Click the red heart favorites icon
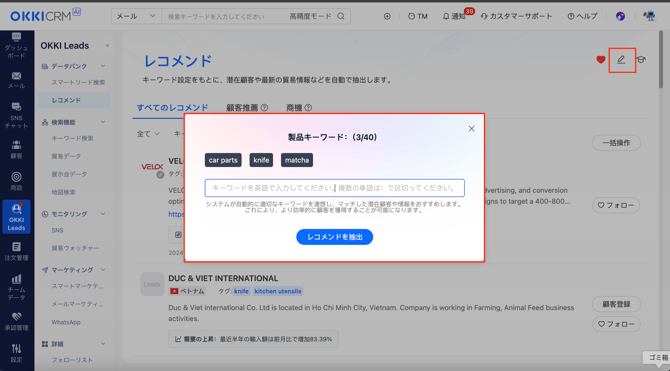This screenshot has height=371, width=670. [x=601, y=60]
